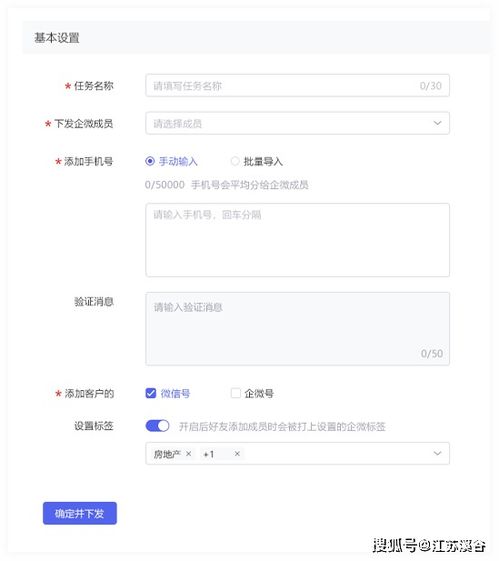Select the 手动输入 radio button

click(150, 161)
